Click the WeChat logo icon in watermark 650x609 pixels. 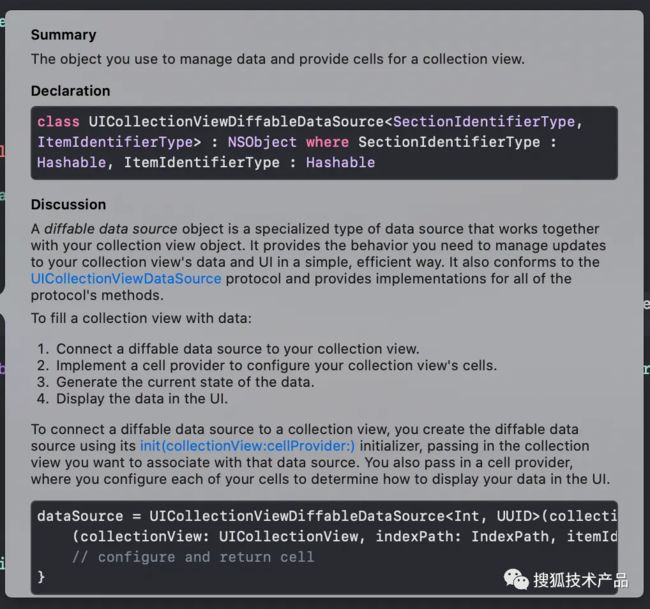tap(516, 579)
